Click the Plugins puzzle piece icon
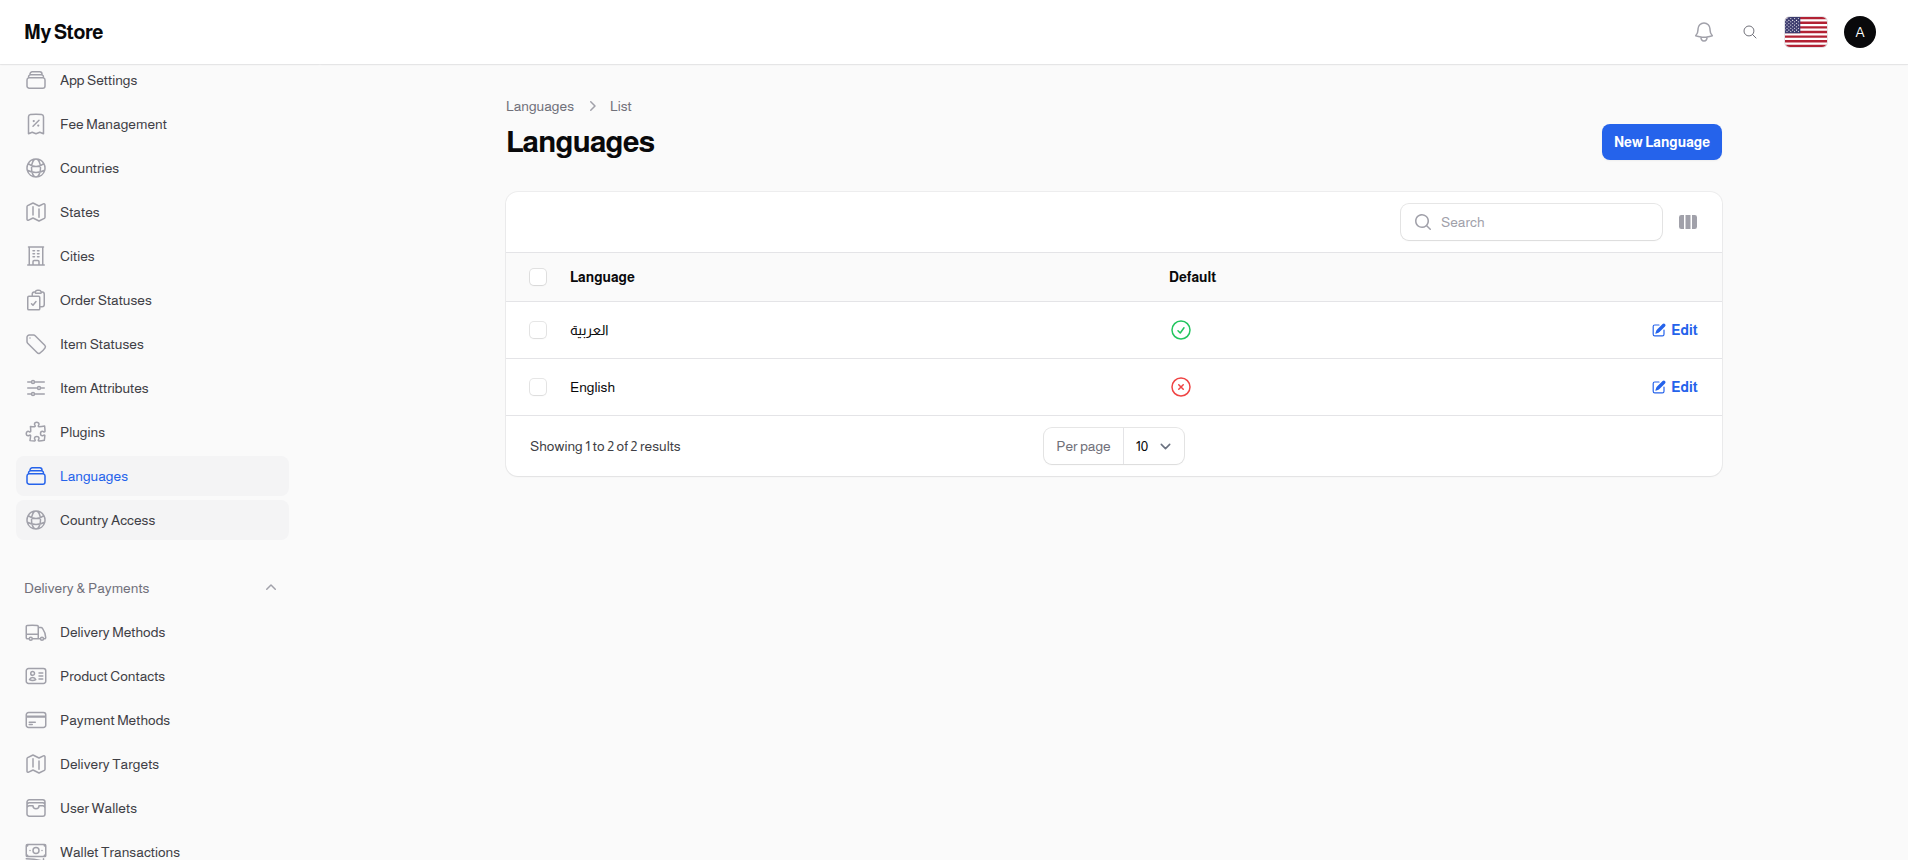Viewport: 1908px width, 860px height. coord(36,432)
